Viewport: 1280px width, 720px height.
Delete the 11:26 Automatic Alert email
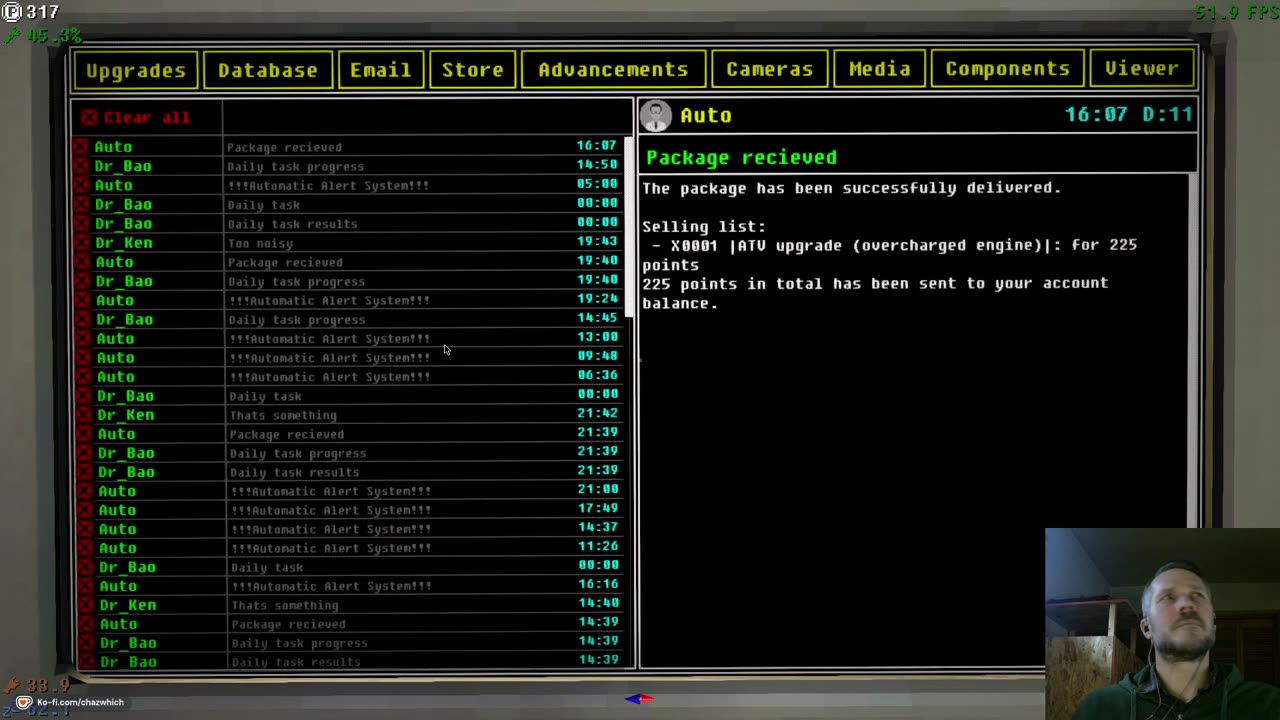pos(85,547)
